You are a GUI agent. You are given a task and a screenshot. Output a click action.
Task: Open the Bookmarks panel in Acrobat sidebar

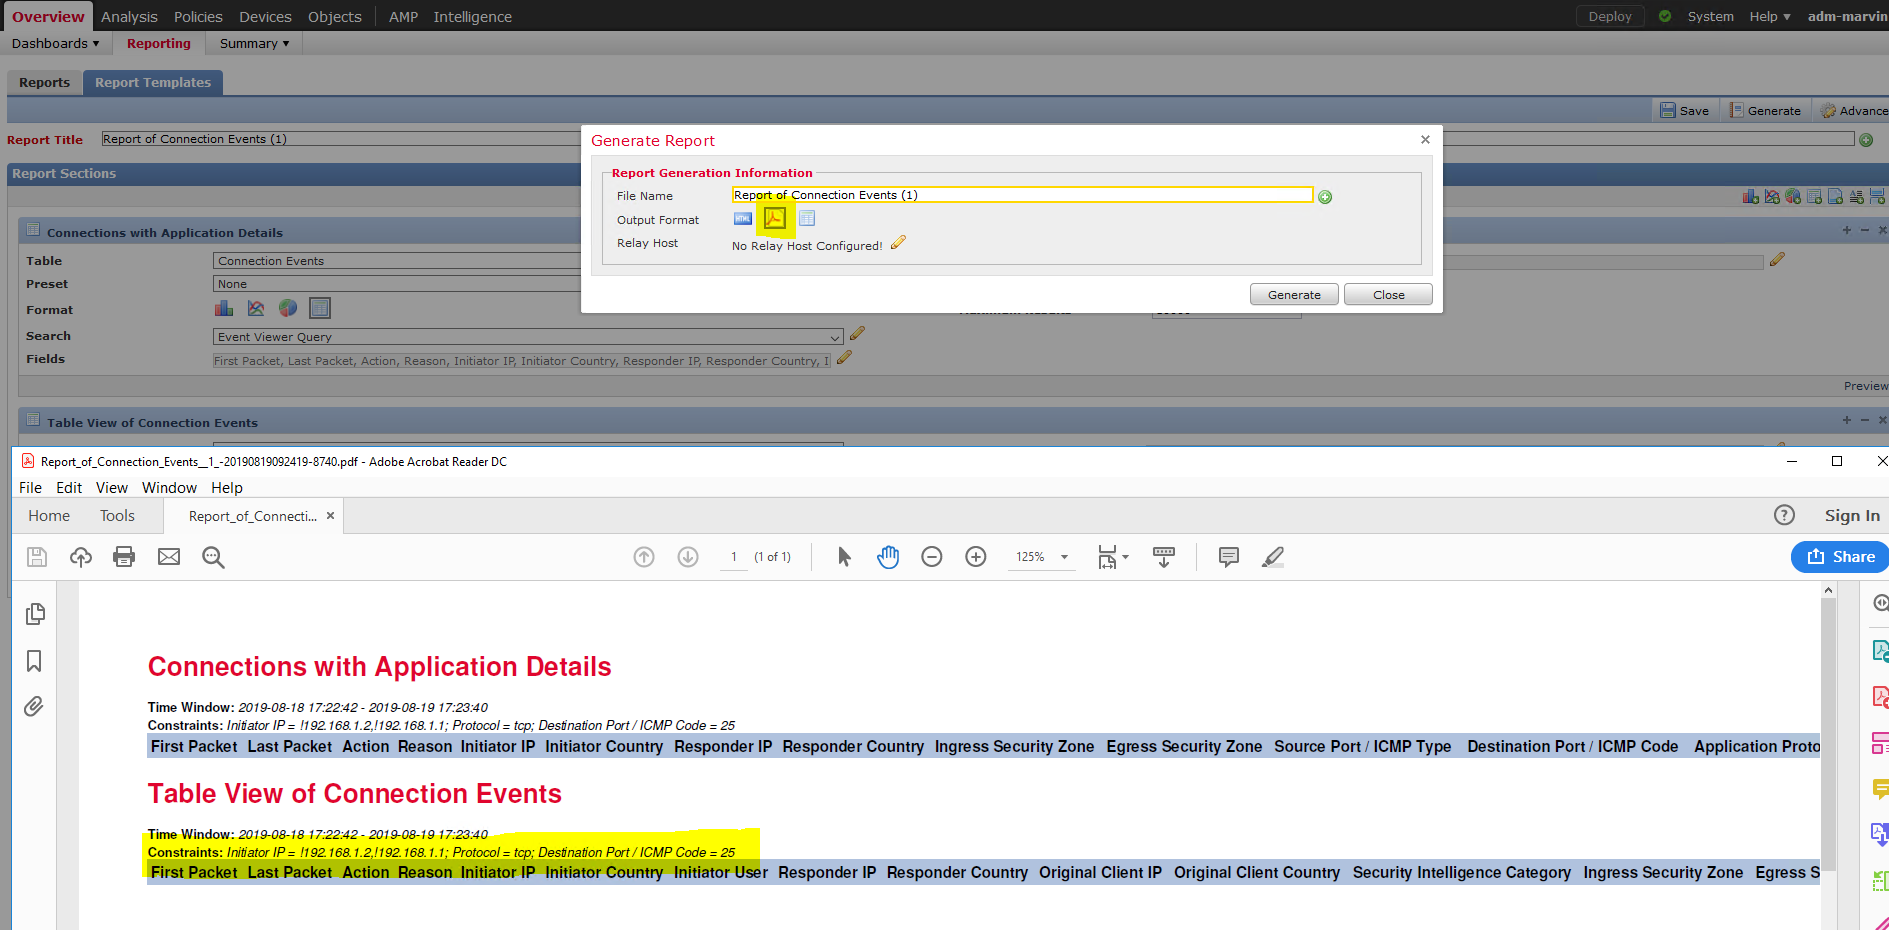pos(35,661)
